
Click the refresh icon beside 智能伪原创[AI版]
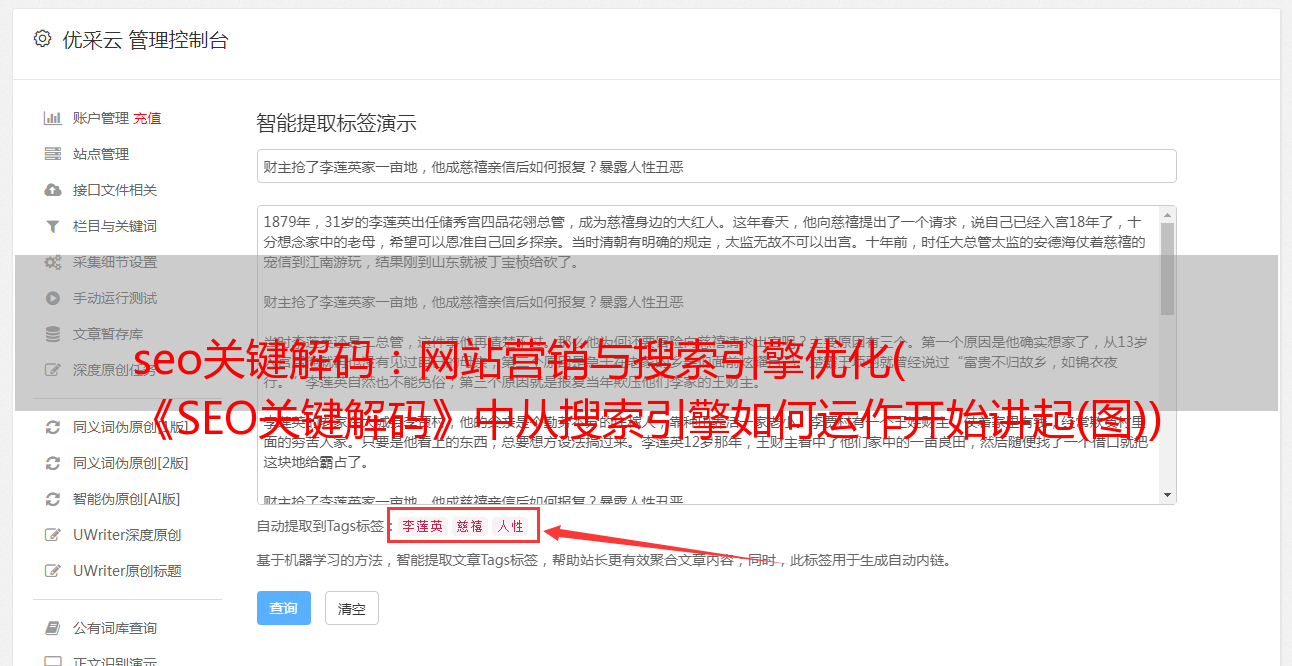pos(53,499)
